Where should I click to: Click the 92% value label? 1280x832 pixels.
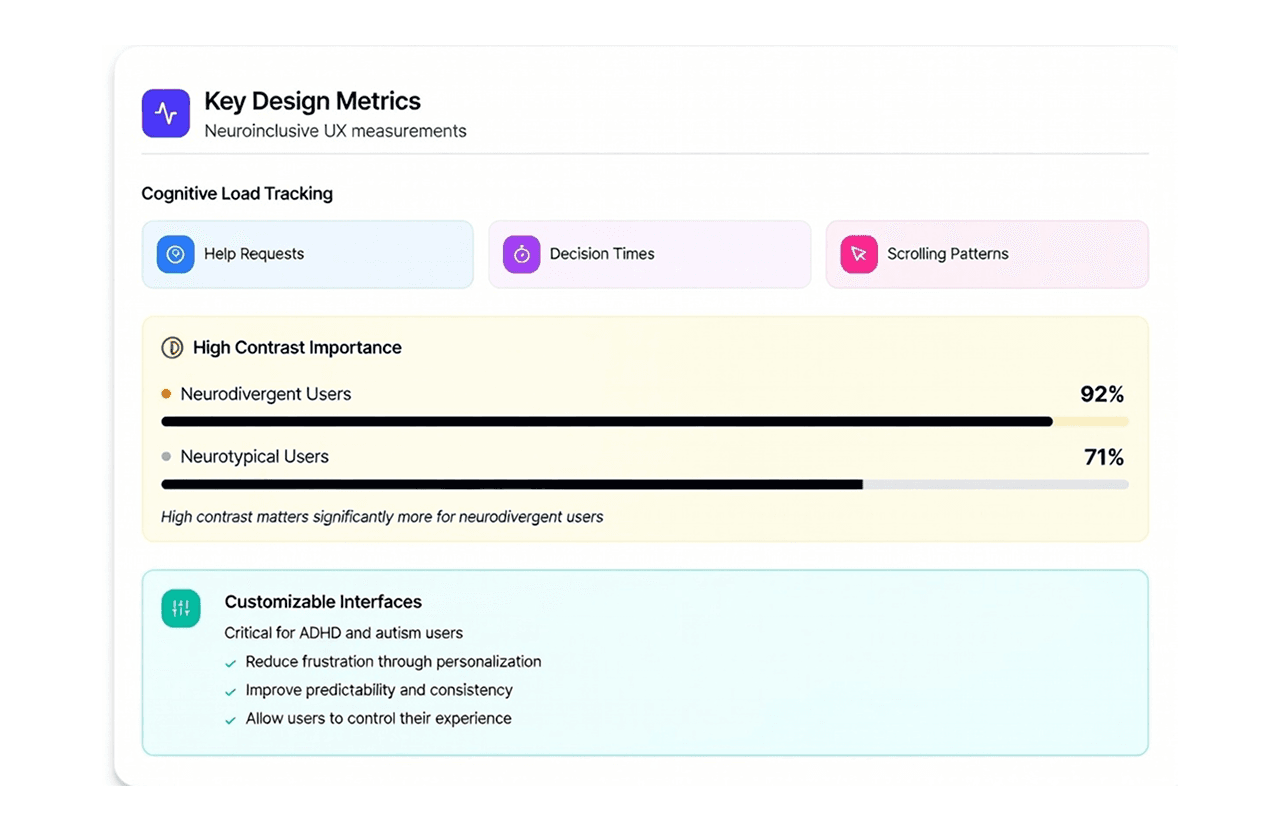tap(1102, 394)
